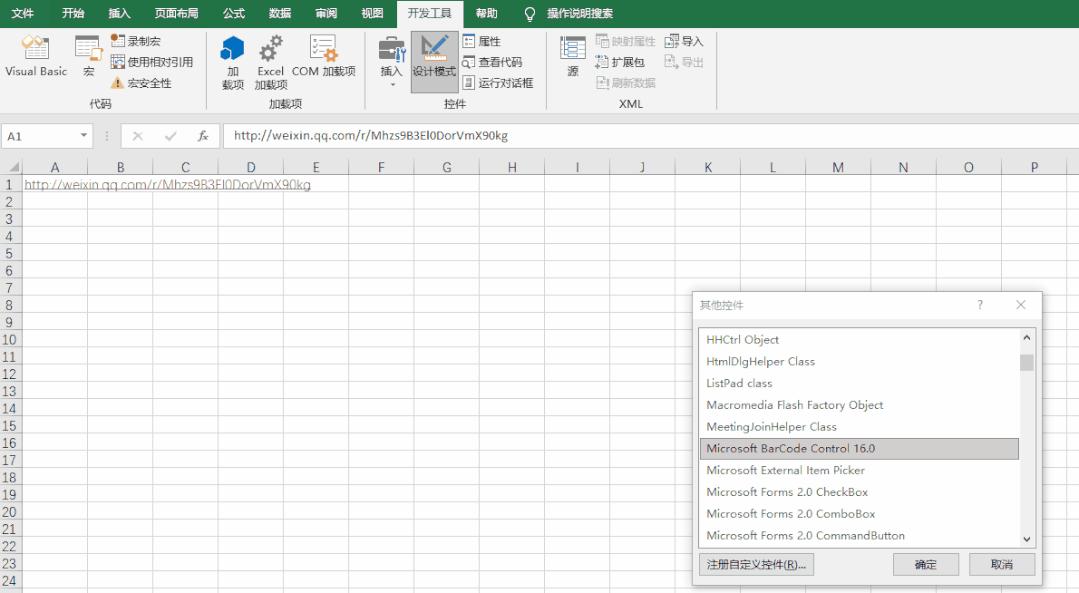Click the dialog help question mark

coord(980,305)
